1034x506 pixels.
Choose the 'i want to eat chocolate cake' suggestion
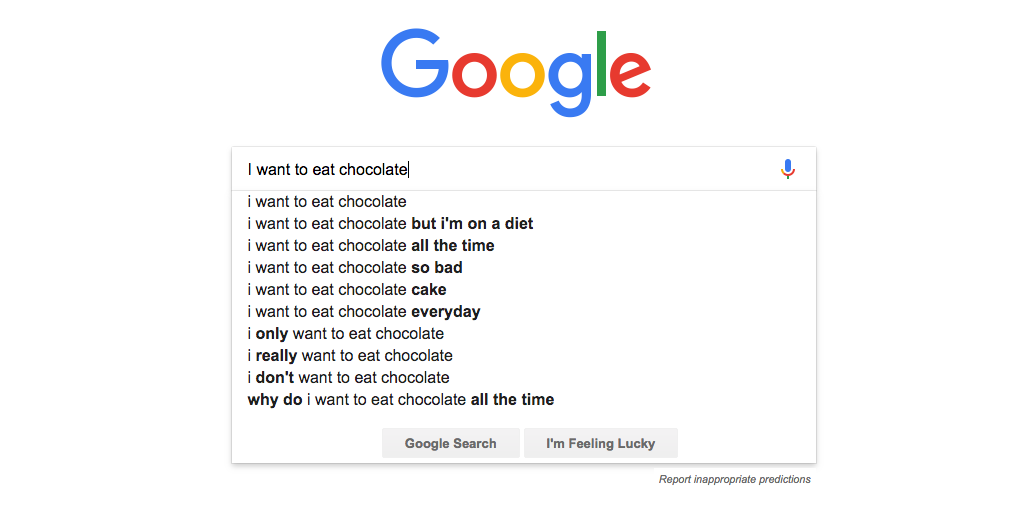tap(347, 290)
